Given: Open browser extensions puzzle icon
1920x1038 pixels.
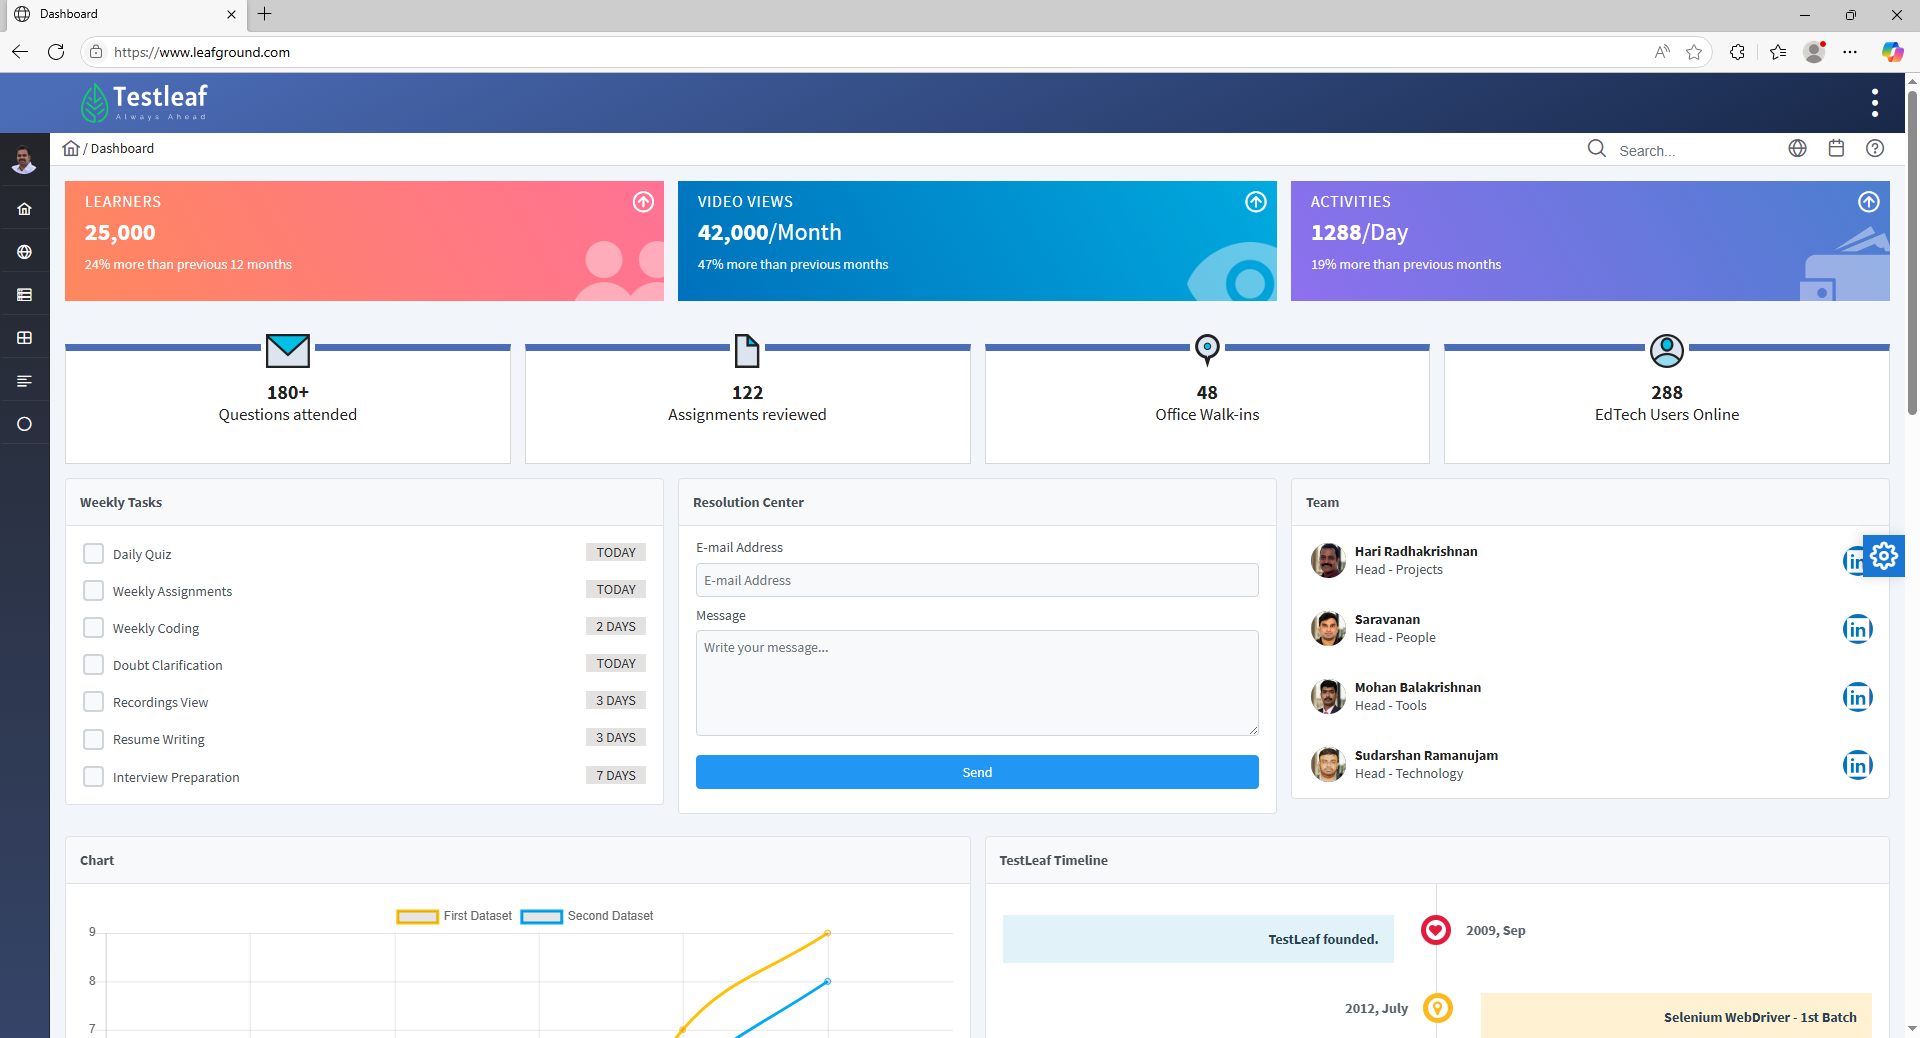Looking at the screenshot, I should coord(1737,52).
